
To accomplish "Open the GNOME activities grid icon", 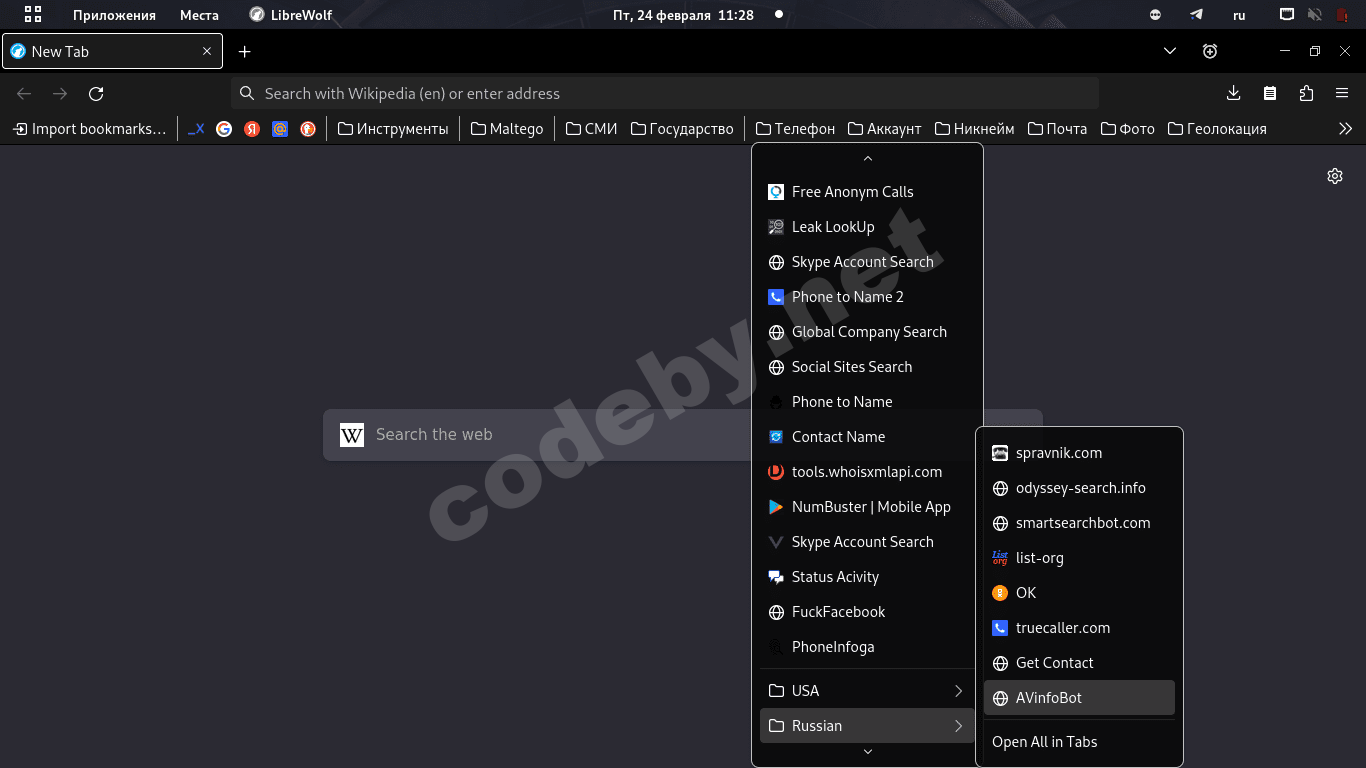I will 33,15.
